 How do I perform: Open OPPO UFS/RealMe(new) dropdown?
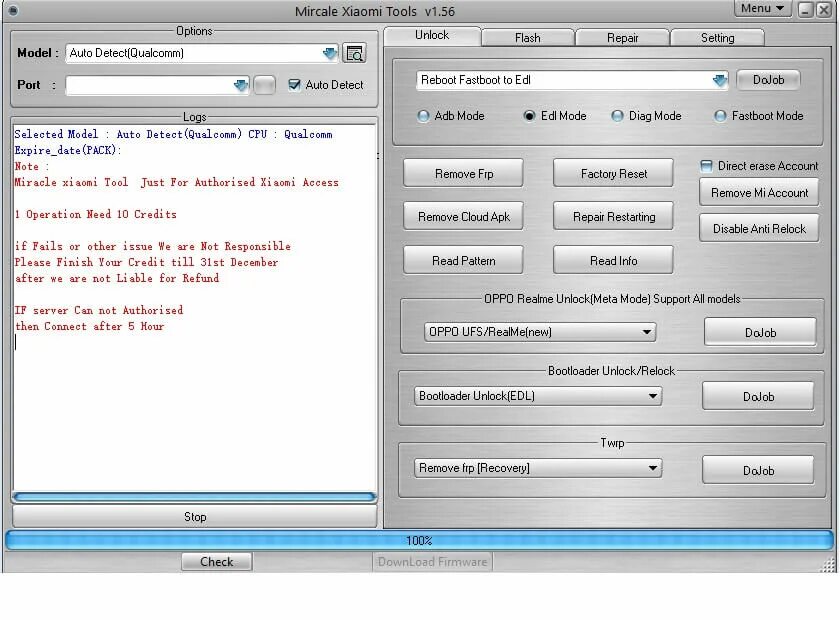pos(540,332)
